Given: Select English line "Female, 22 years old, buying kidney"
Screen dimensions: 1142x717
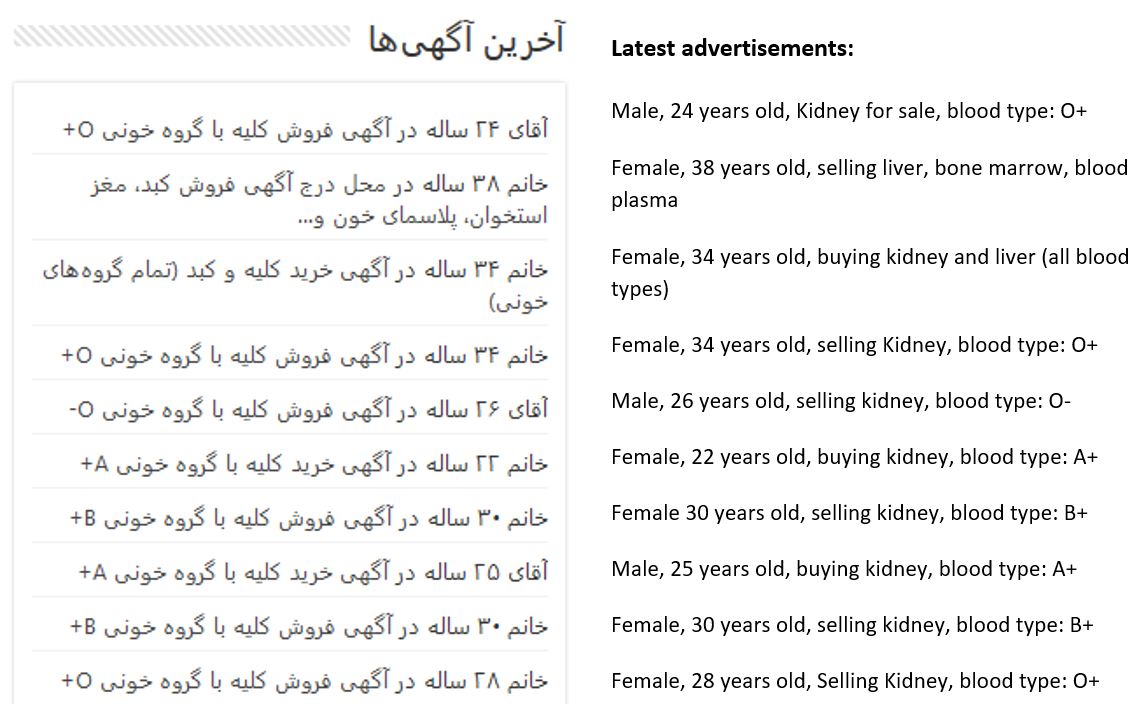Looking at the screenshot, I should click(x=854, y=457).
